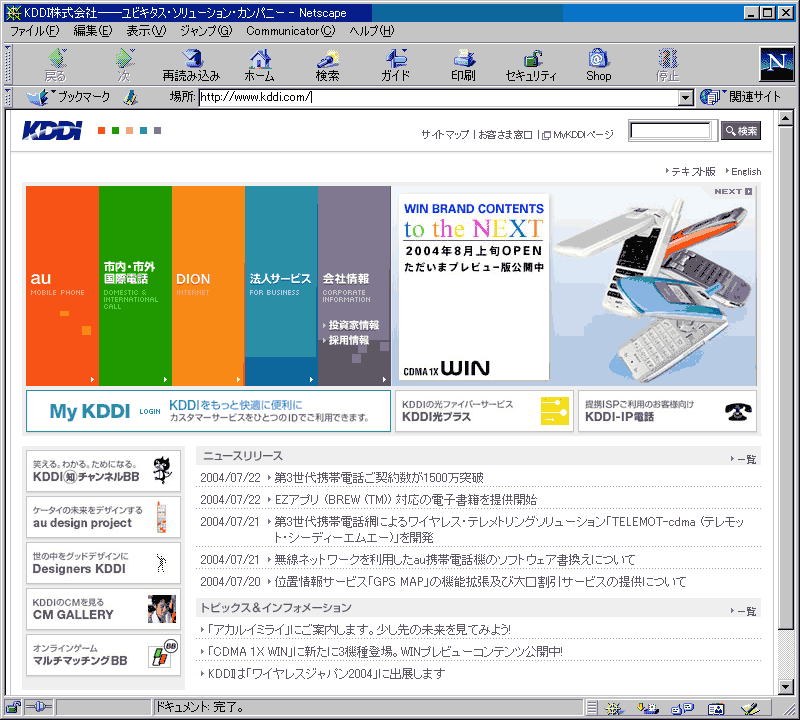Screen dimensions: 800x720
Task: Expand the au MOBILE PHONE panel
Action: coord(62,286)
